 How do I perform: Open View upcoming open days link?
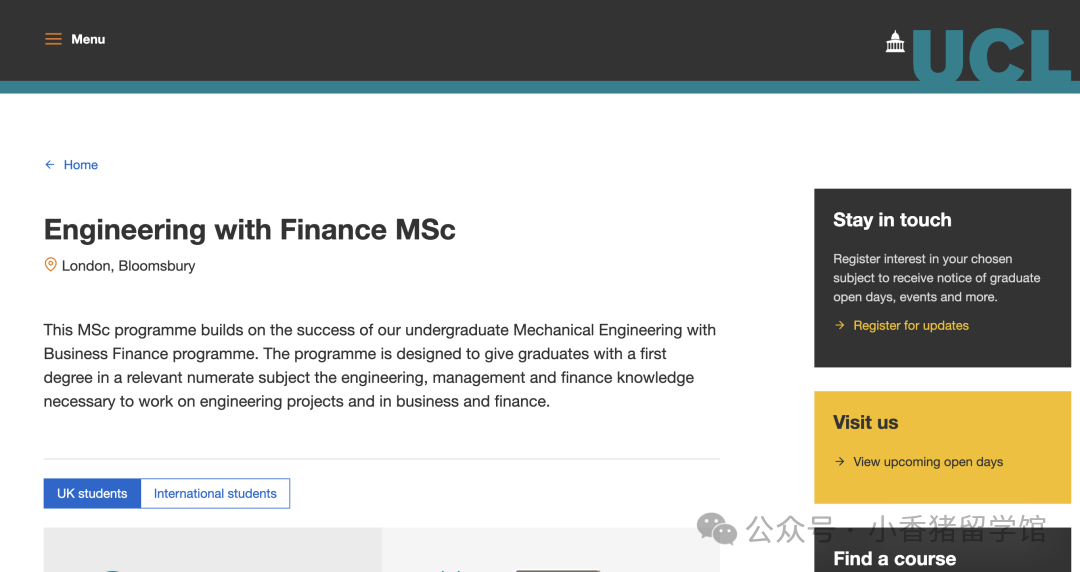(928, 462)
